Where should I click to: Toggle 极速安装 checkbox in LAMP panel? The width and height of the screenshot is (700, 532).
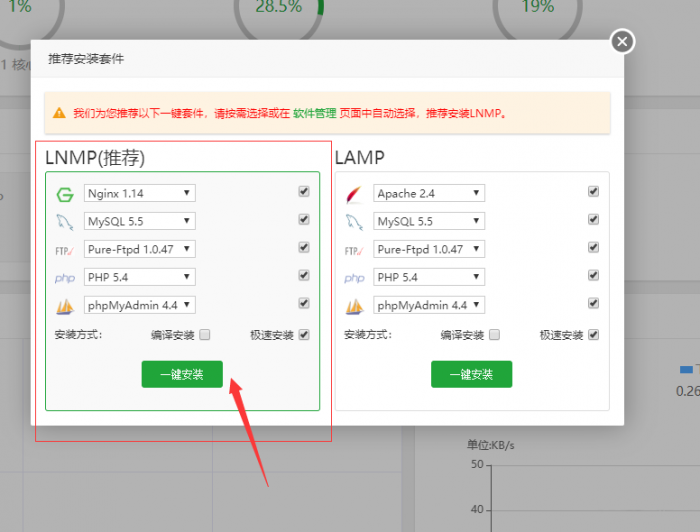point(594,335)
